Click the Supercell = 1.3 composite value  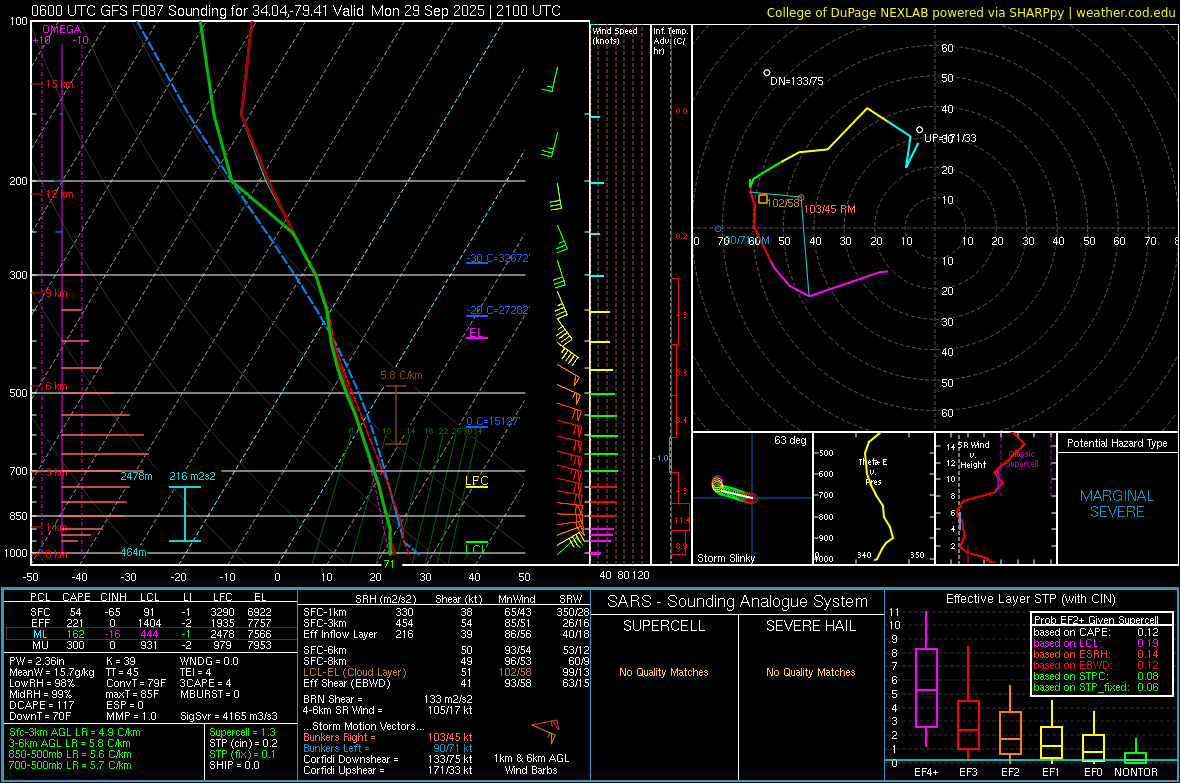tap(242, 732)
